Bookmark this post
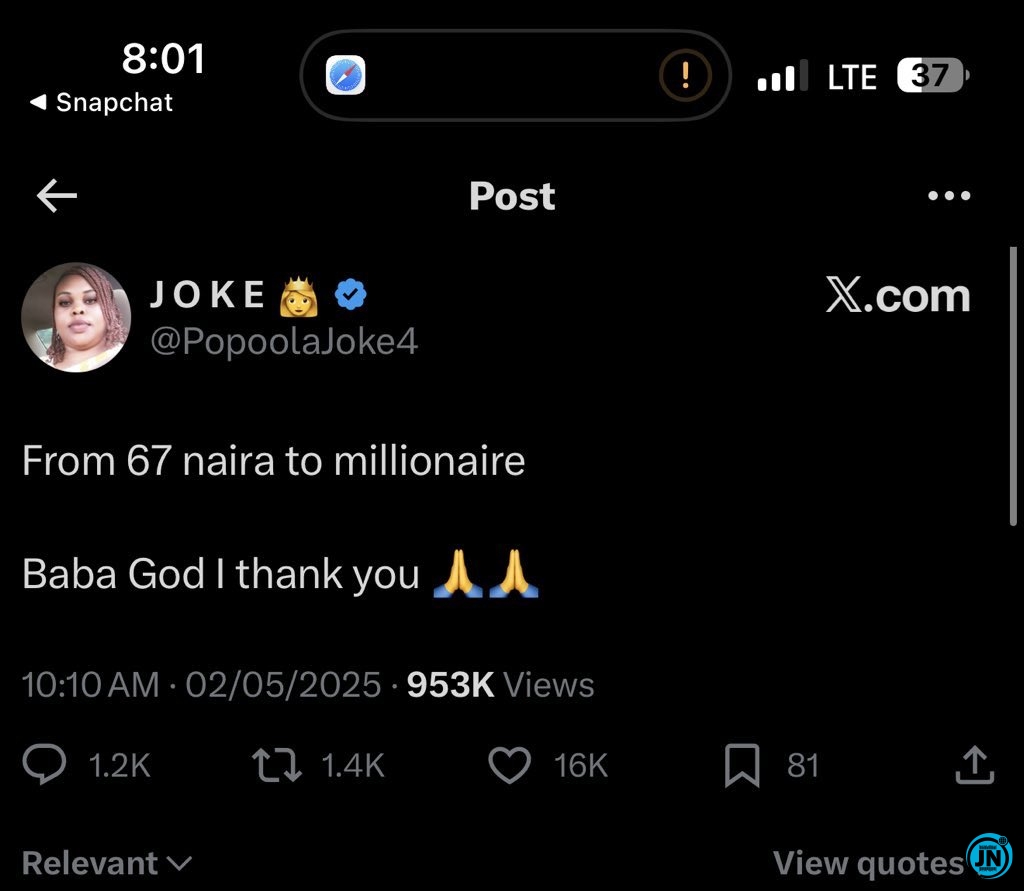 coord(743,766)
